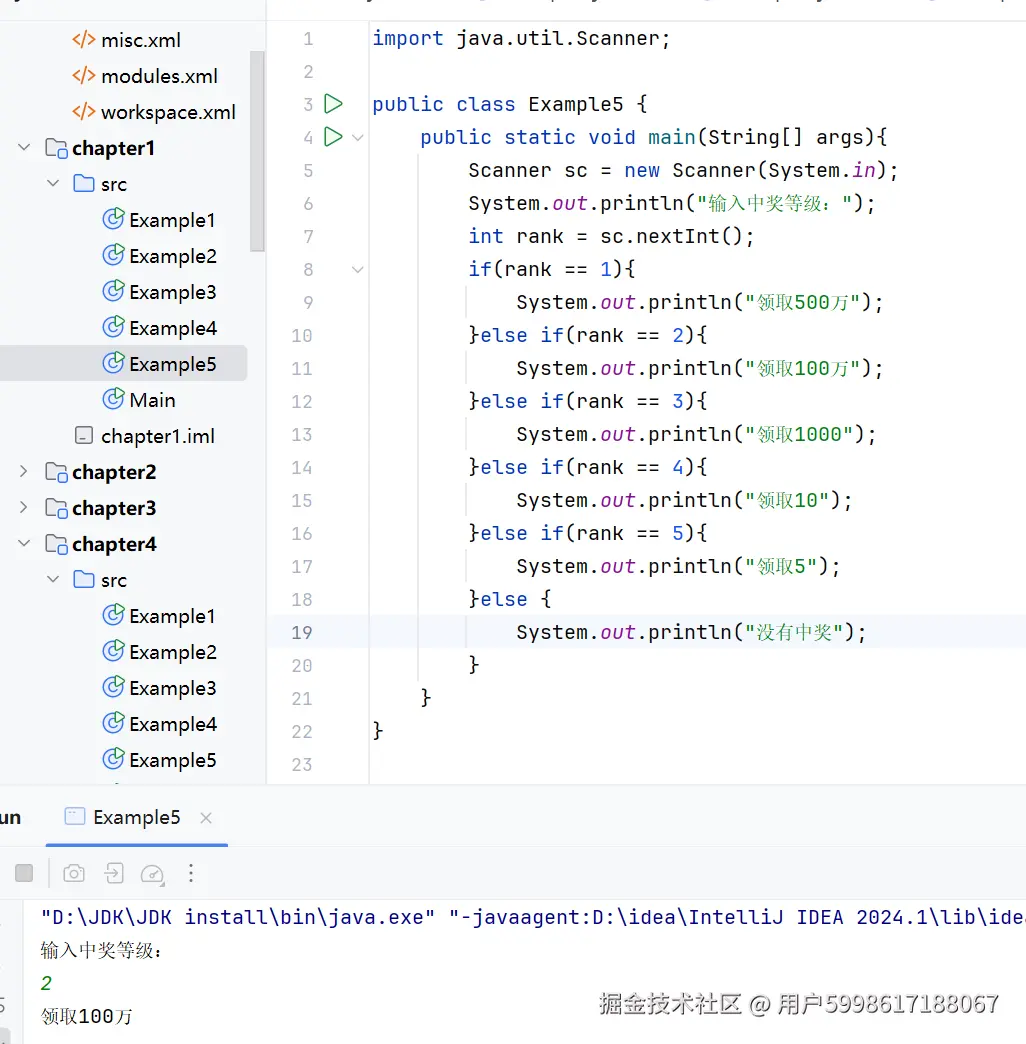Click line number 19 in gutter
The width and height of the screenshot is (1026, 1044).
[302, 632]
